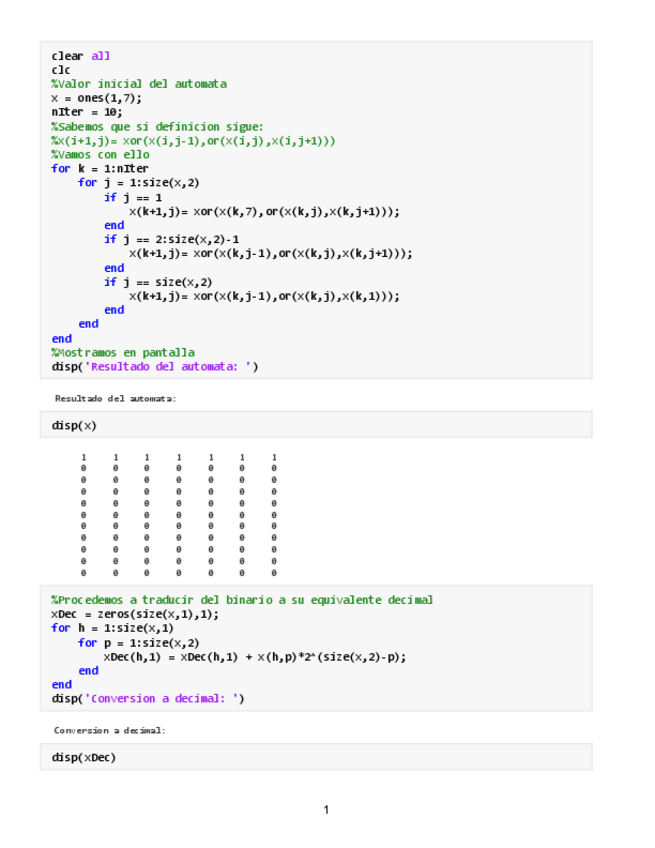Screen dimensions: 655x848
Task: Click the disp('Resultado del automata: ') line
Action: [155, 367]
